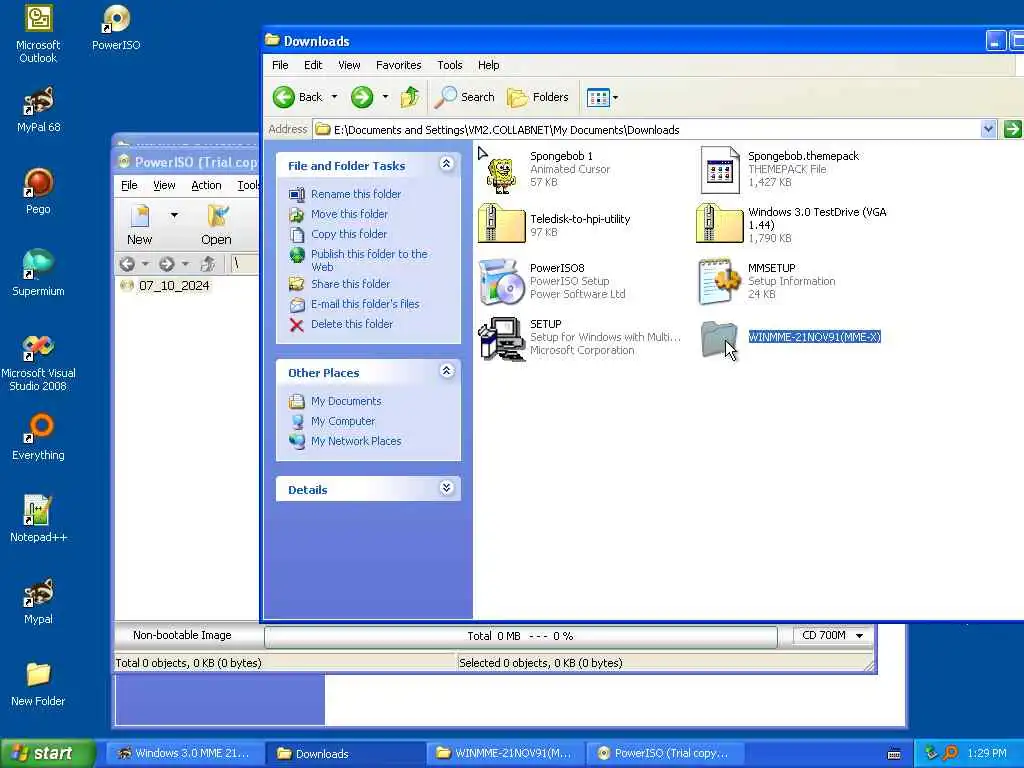
Task: Open the Search magnifier tool
Action: (465, 97)
